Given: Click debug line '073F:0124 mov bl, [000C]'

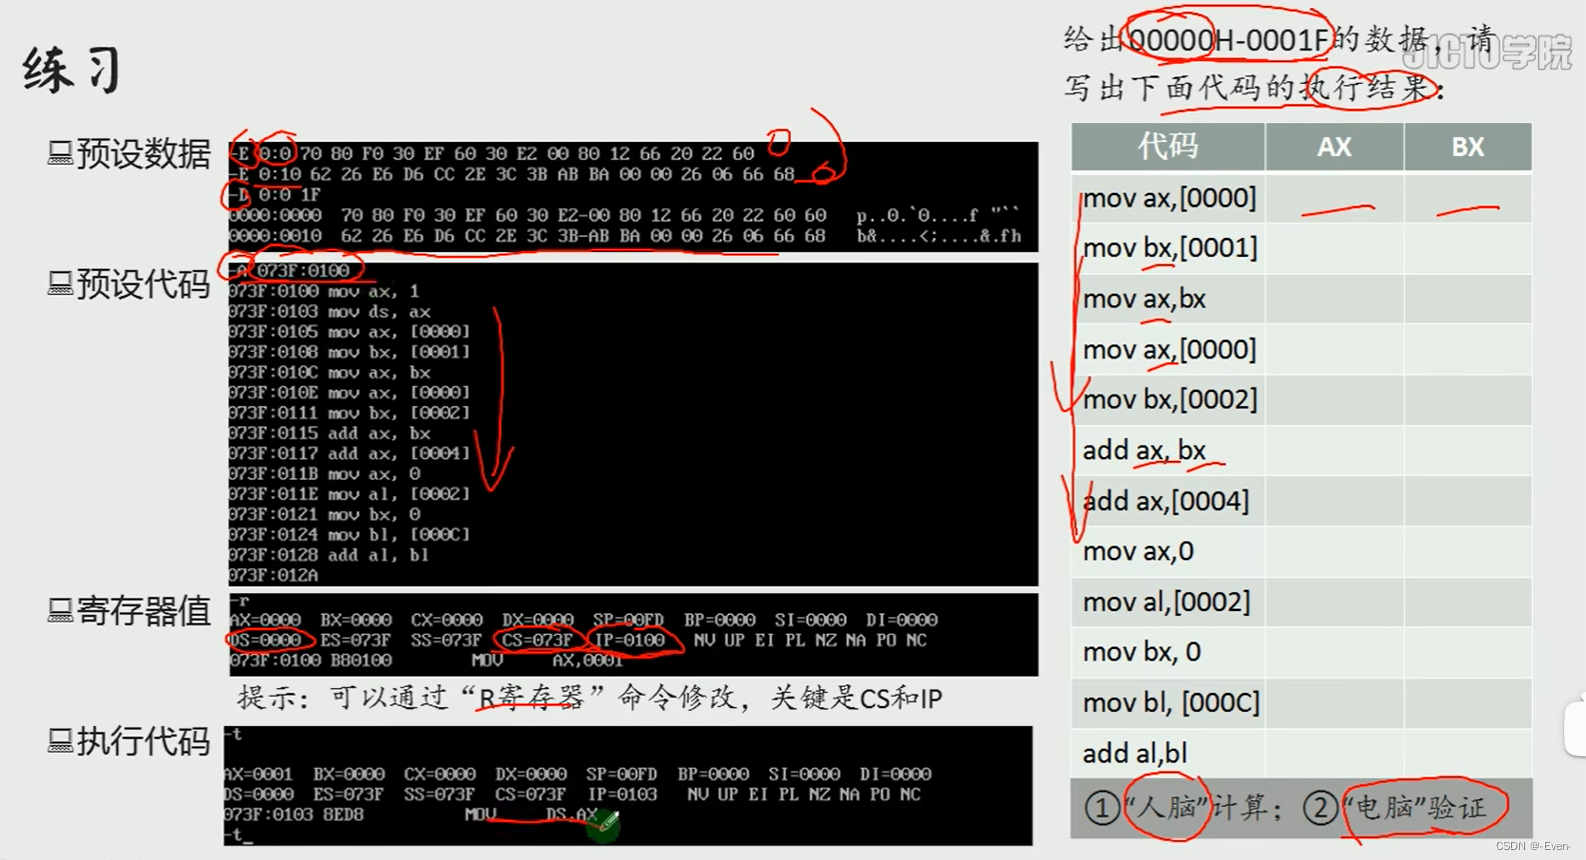Looking at the screenshot, I should click(x=349, y=534).
